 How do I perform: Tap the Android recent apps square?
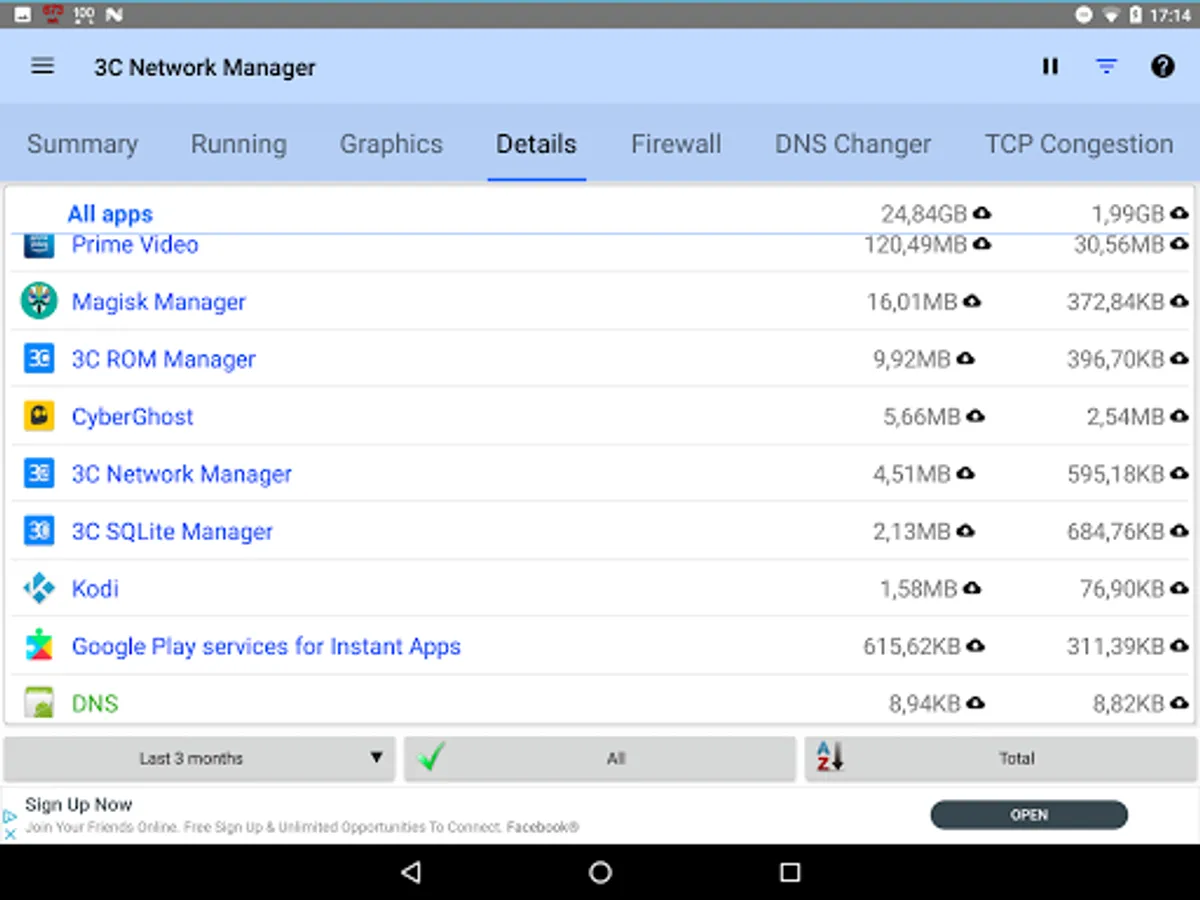(x=790, y=872)
